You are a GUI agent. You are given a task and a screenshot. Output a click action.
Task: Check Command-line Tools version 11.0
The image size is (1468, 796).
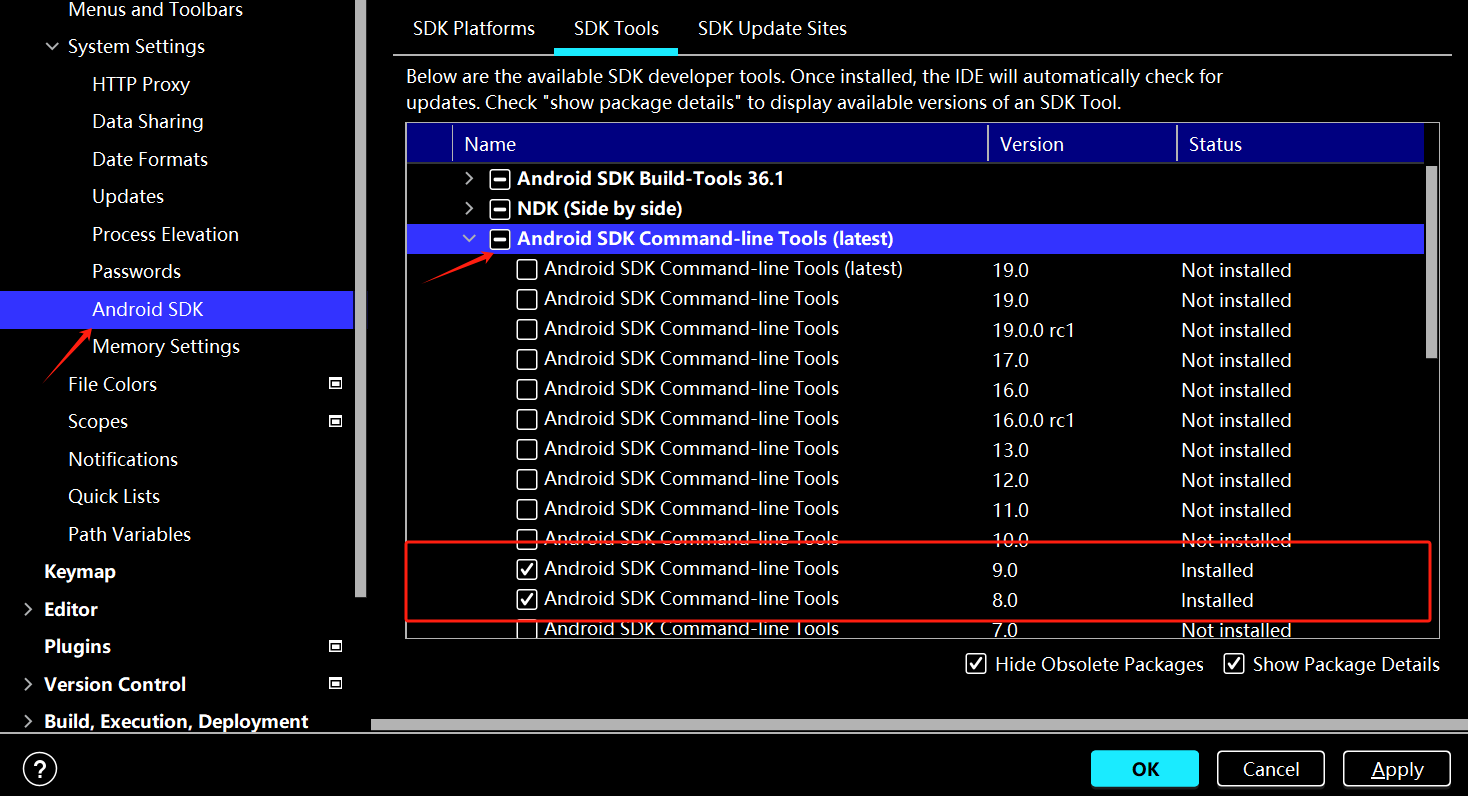click(527, 509)
